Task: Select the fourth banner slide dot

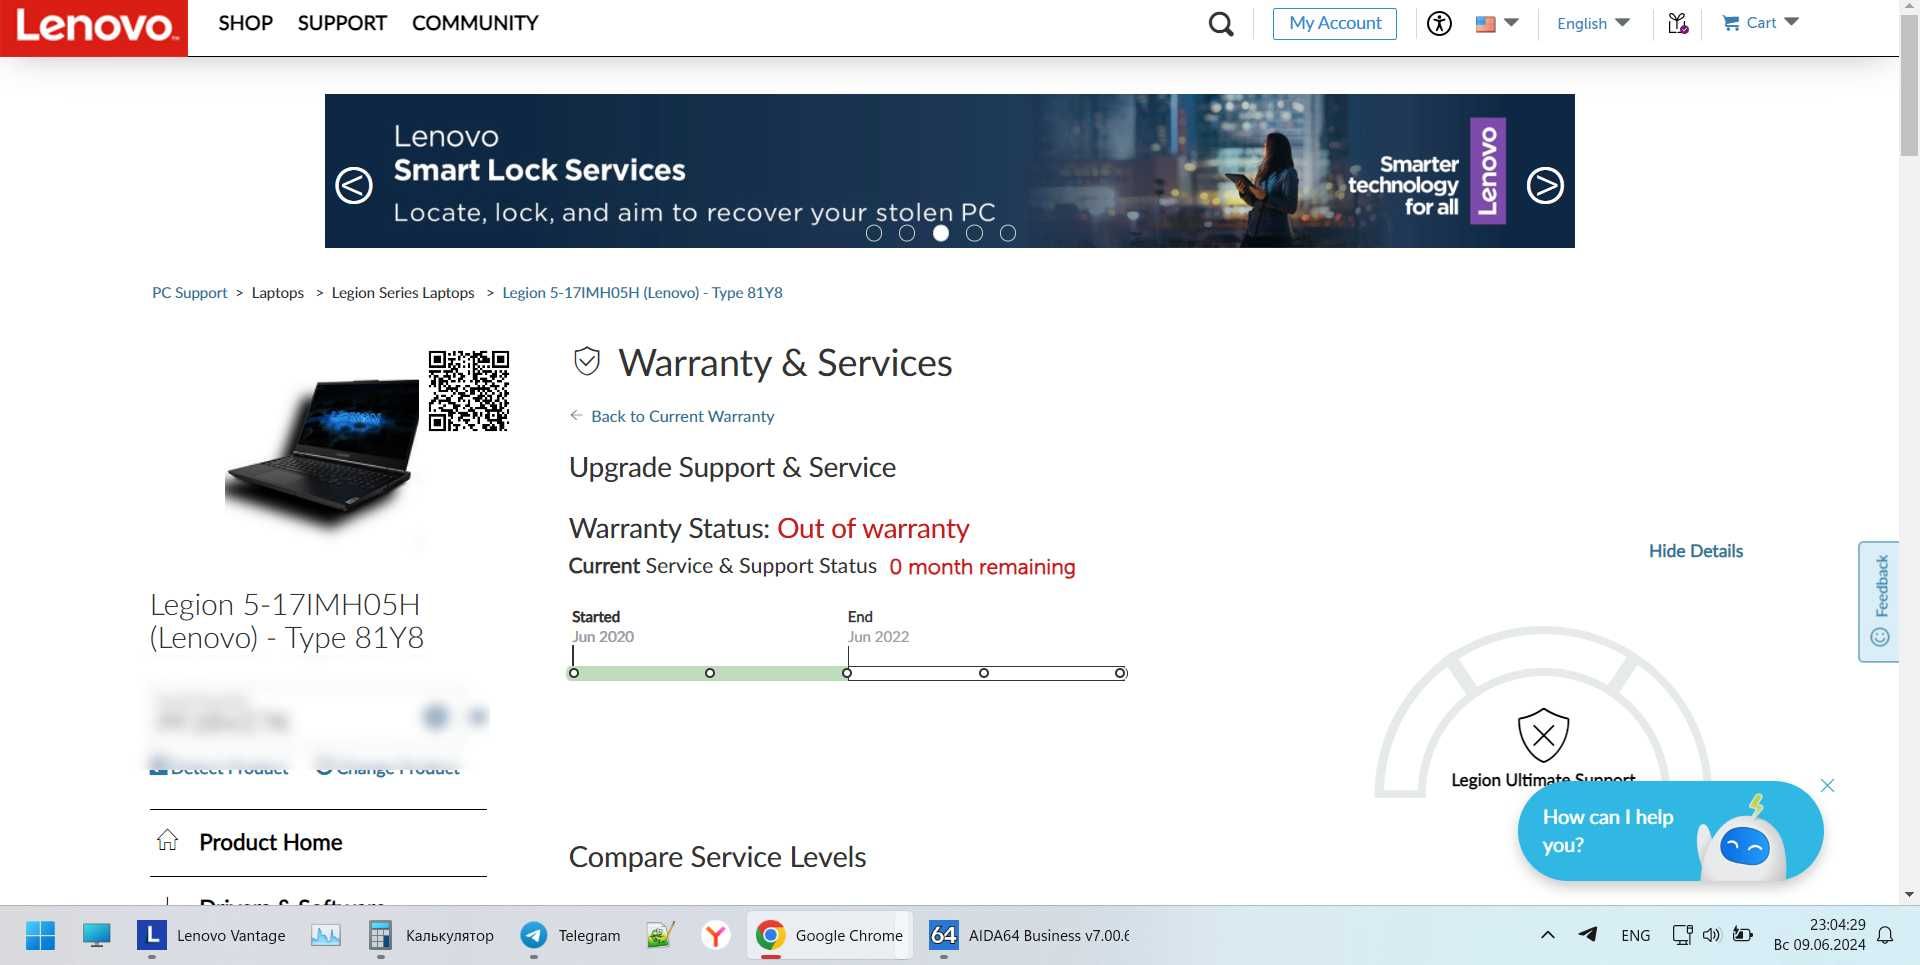Action: pyautogui.click(x=974, y=233)
